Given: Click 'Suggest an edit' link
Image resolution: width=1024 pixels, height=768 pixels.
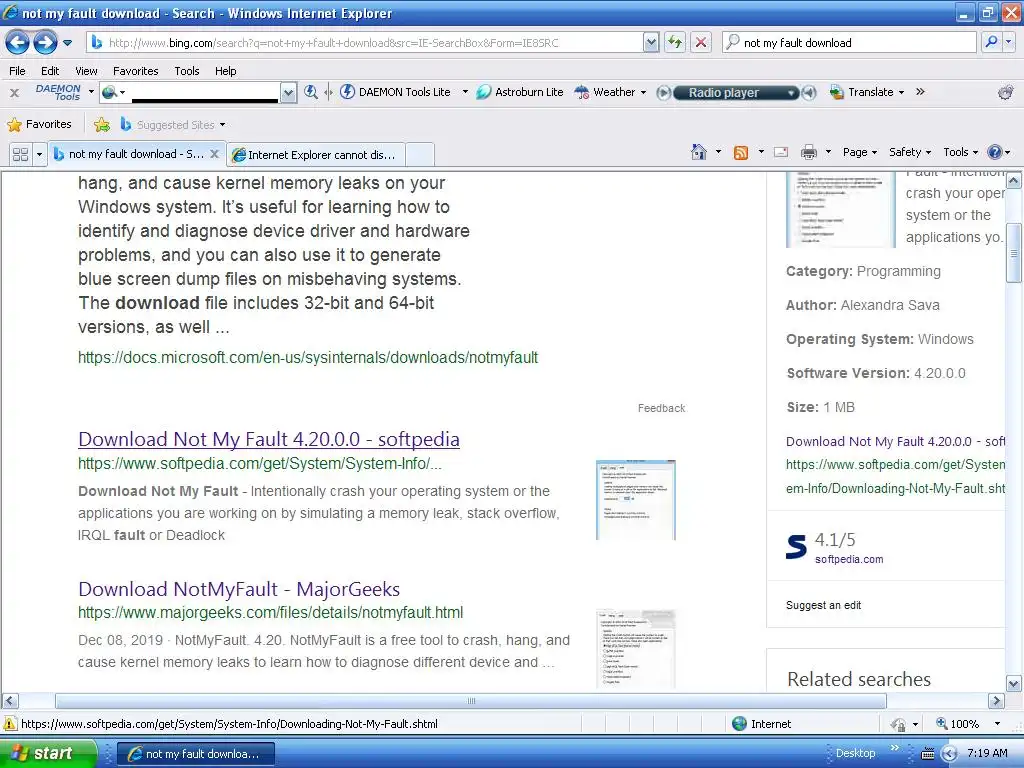Looking at the screenshot, I should 824,605.
